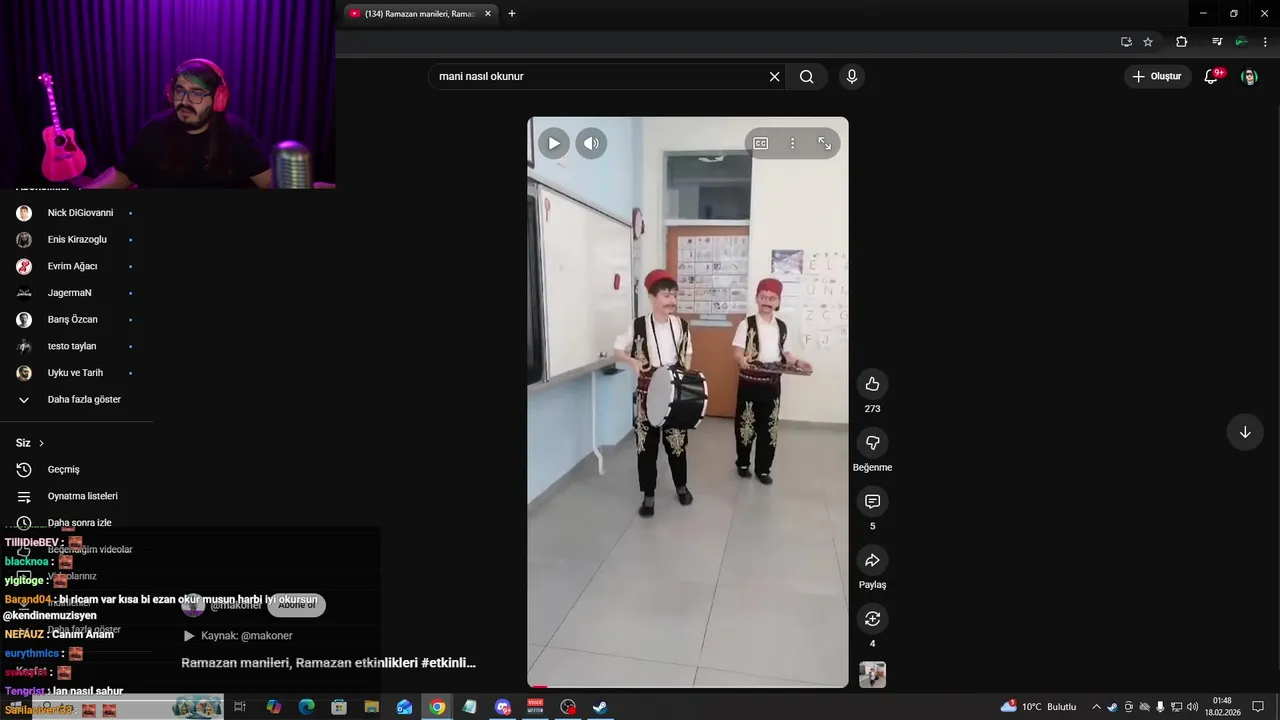
Task: Clear the search box text
Action: click(x=774, y=77)
